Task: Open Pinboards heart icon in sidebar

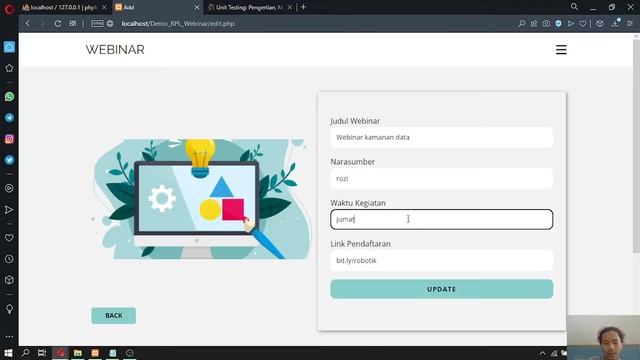Action: click(9, 238)
